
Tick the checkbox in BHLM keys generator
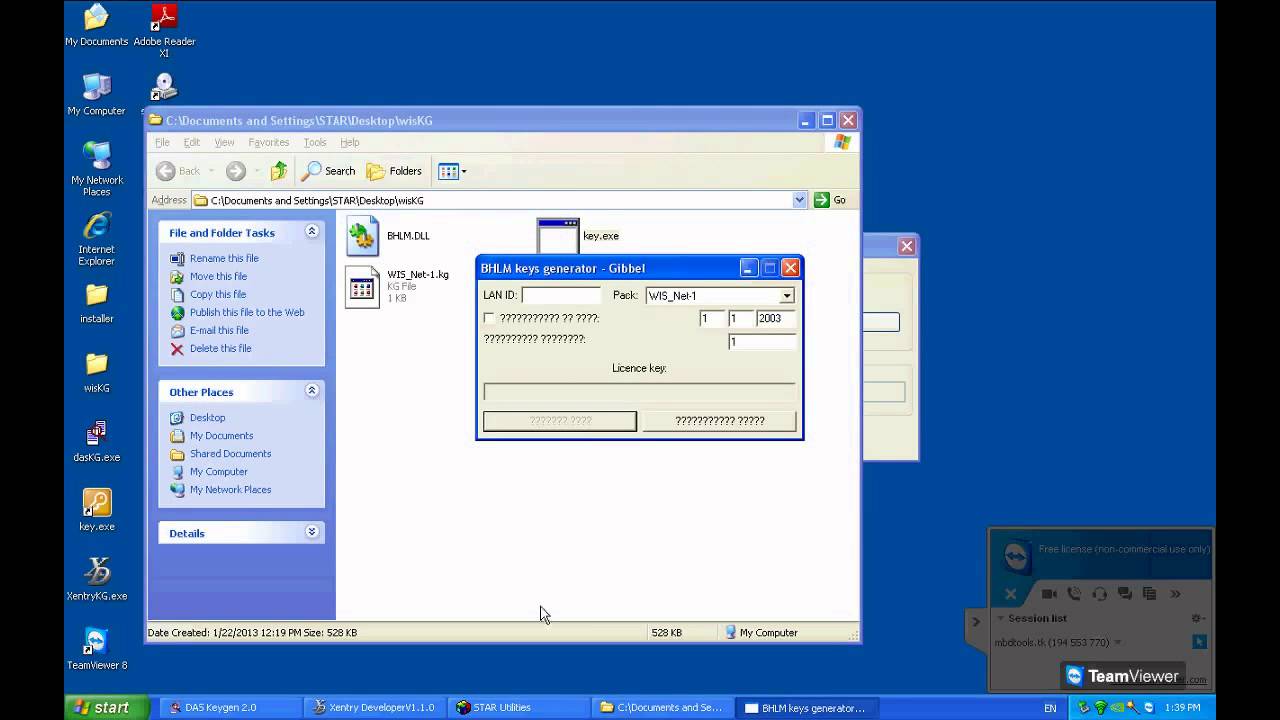pos(489,318)
